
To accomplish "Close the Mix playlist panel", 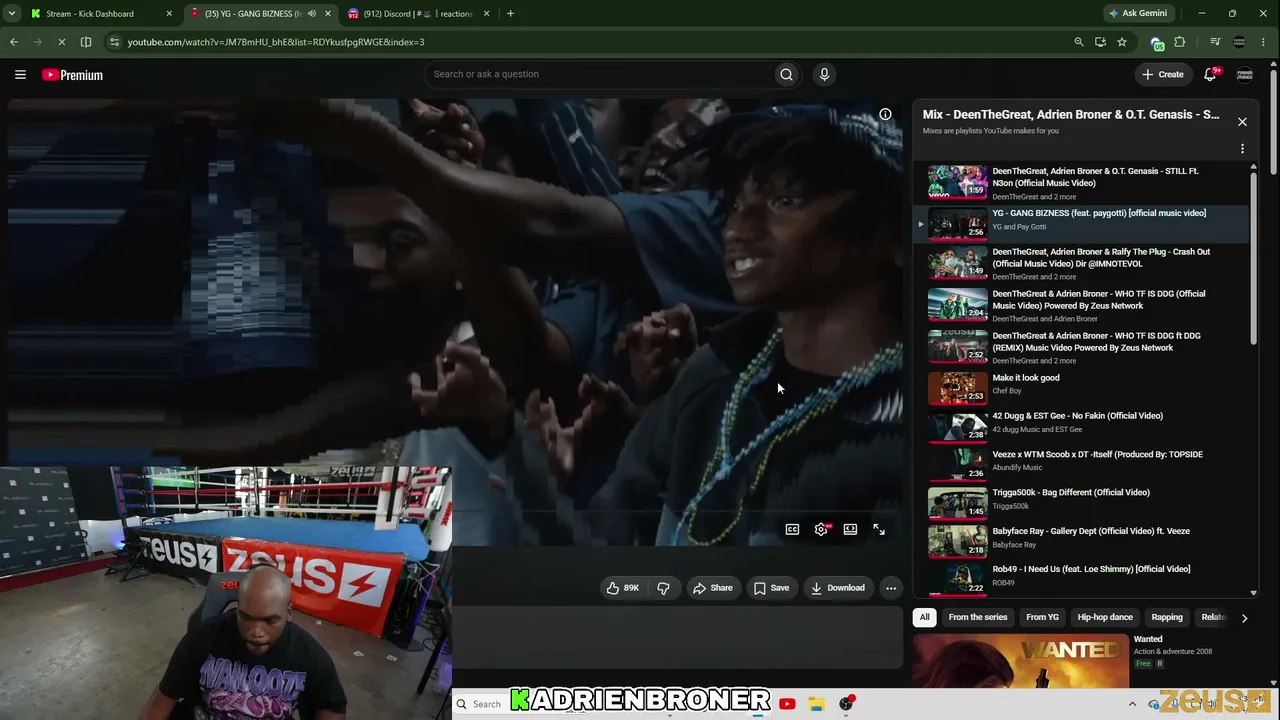I will (x=1242, y=122).
